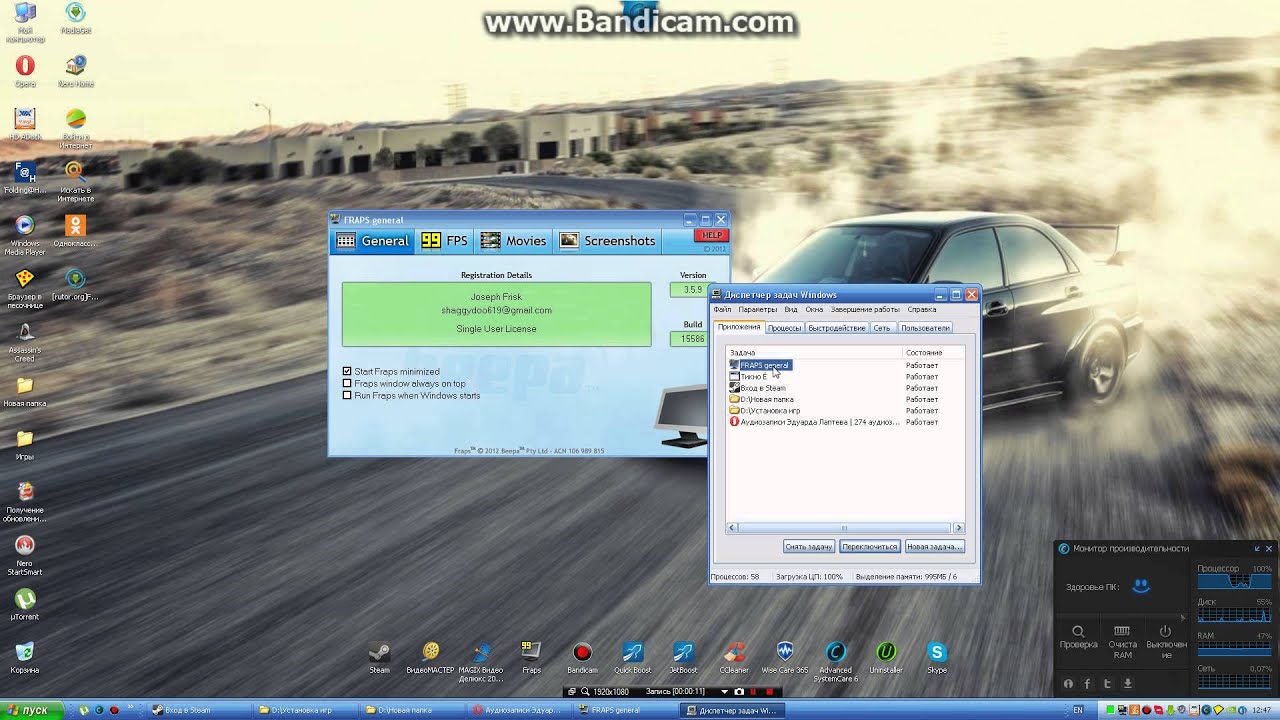Click Facebook icon in performance monitor
Viewport: 1280px width, 720px height.
tap(1088, 684)
